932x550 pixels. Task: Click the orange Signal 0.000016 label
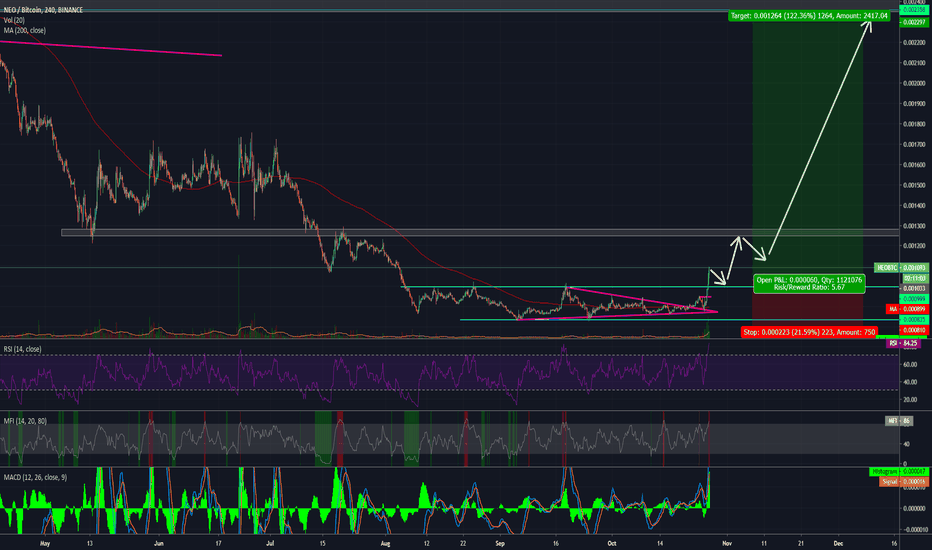(x=903, y=482)
